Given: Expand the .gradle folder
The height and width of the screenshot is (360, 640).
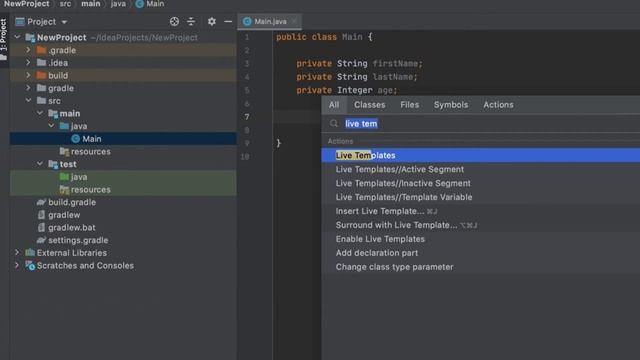Looking at the screenshot, I should point(28,50).
